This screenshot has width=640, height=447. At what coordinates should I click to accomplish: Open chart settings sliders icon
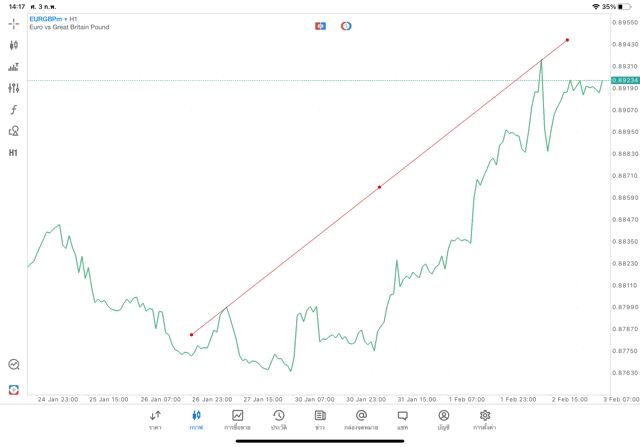pos(13,88)
